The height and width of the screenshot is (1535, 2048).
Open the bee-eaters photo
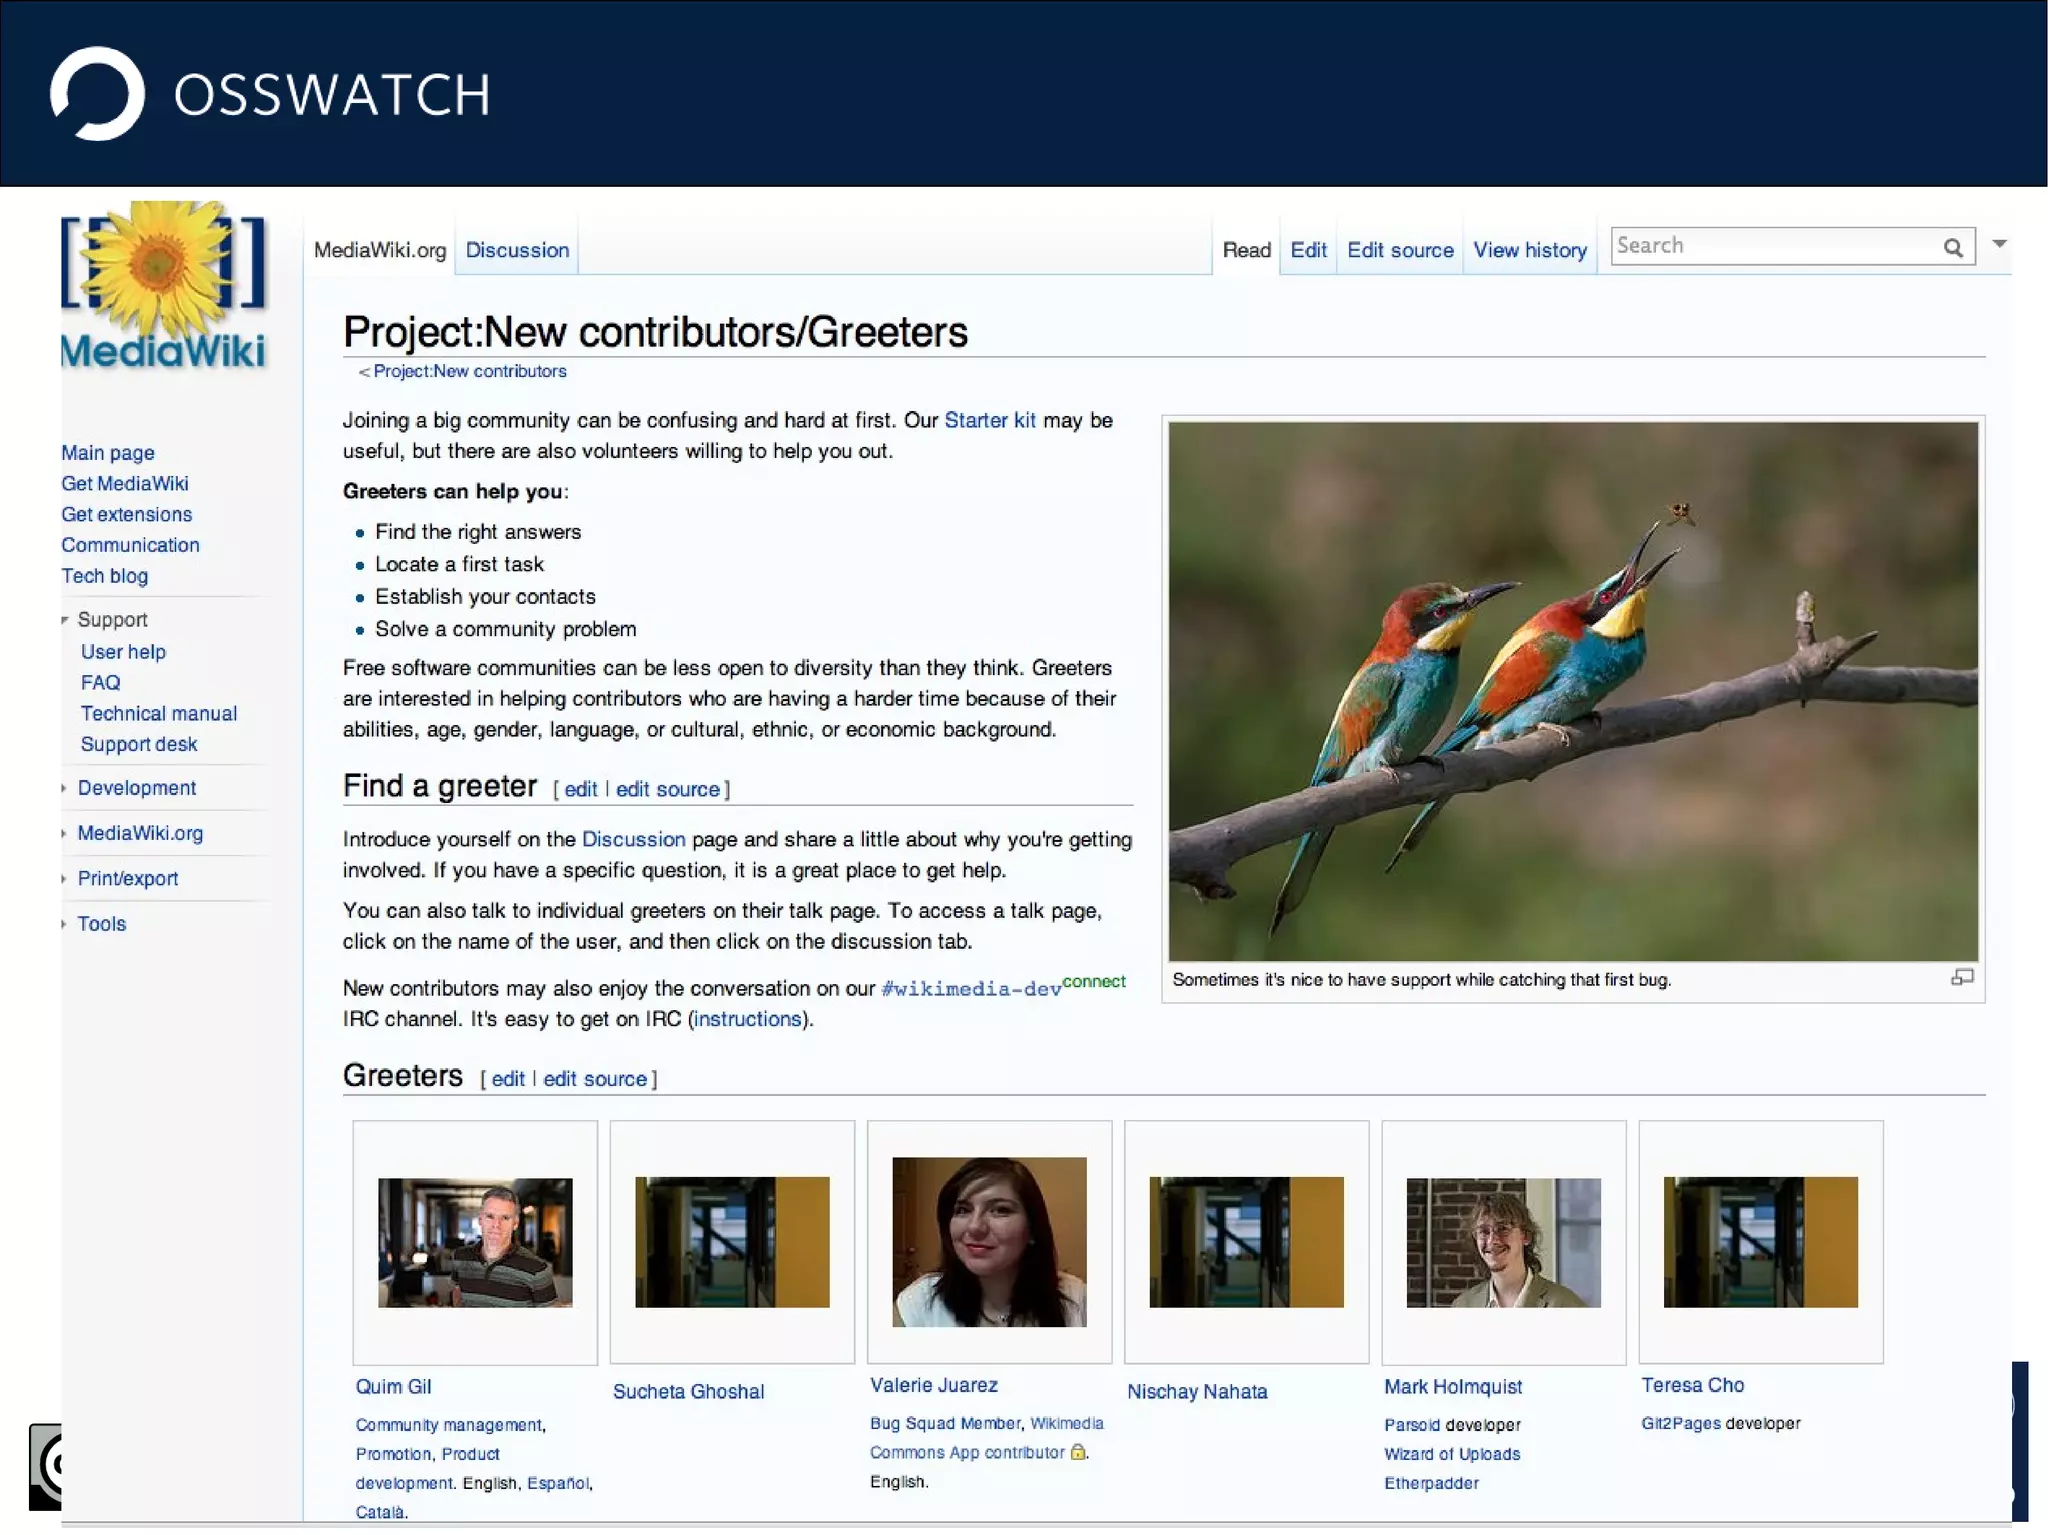pos(1573,691)
